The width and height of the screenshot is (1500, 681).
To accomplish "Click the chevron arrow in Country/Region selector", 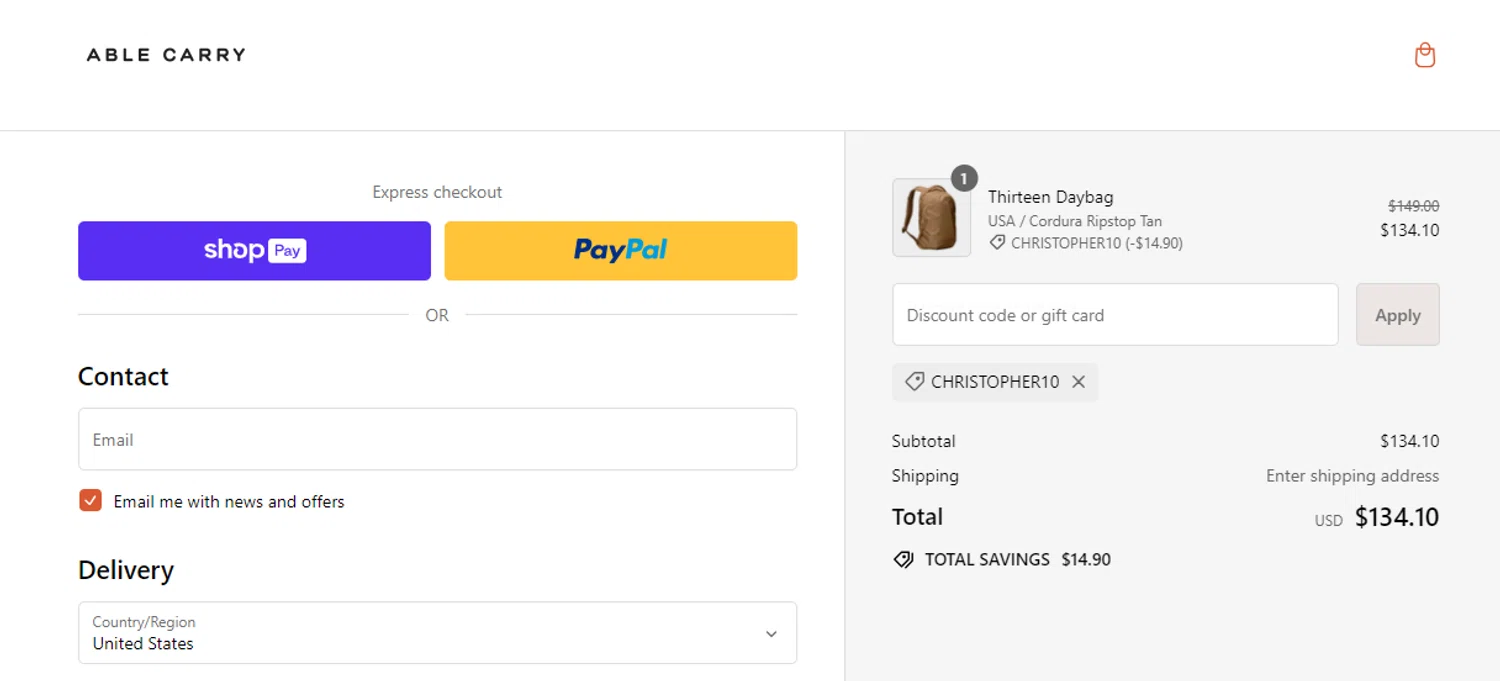I will coord(771,634).
